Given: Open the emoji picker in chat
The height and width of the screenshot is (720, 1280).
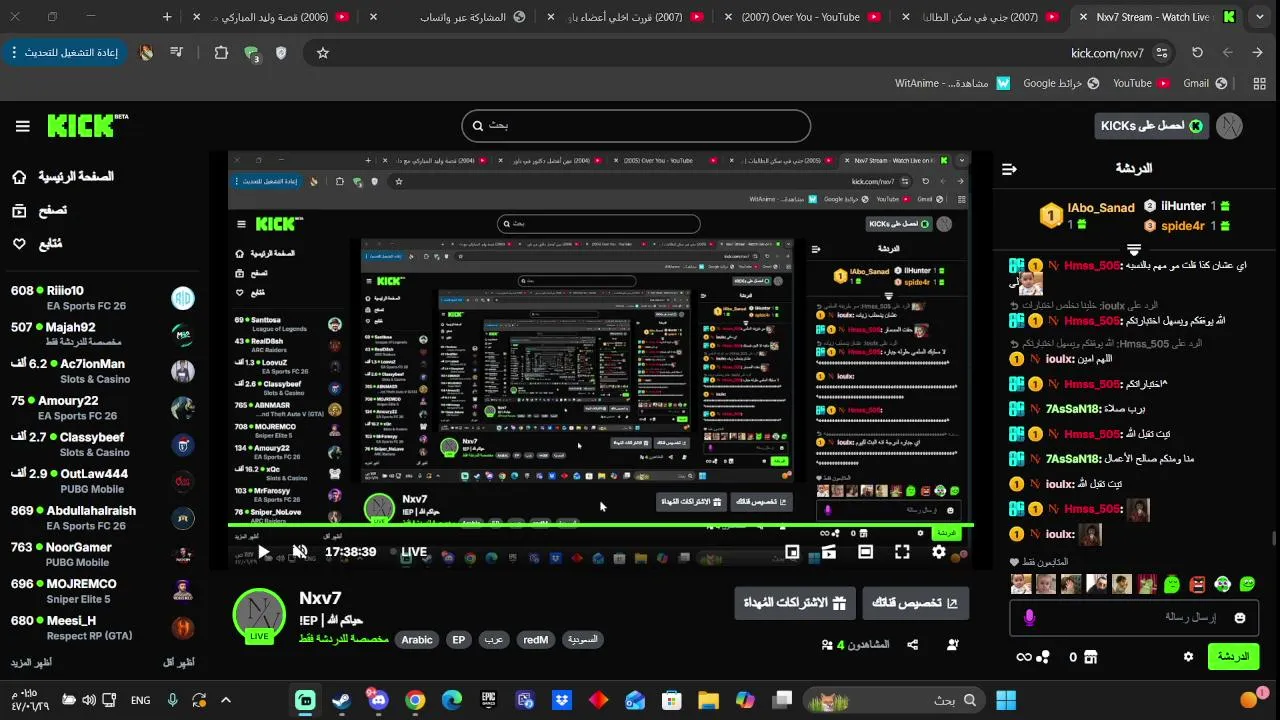Looking at the screenshot, I should pos(1240,618).
